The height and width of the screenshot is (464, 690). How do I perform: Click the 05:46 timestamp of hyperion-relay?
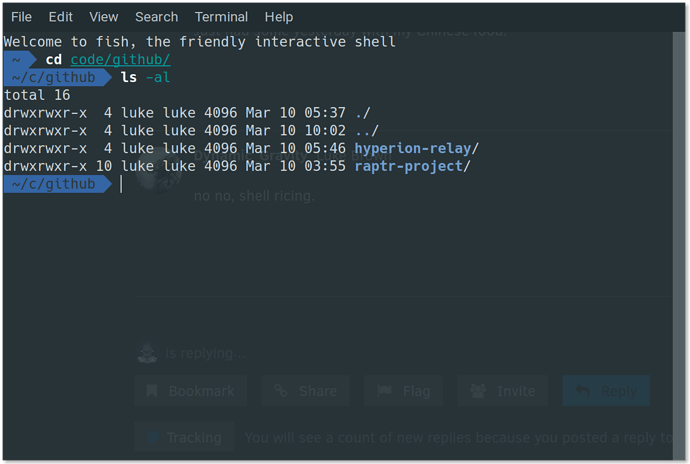(325, 148)
